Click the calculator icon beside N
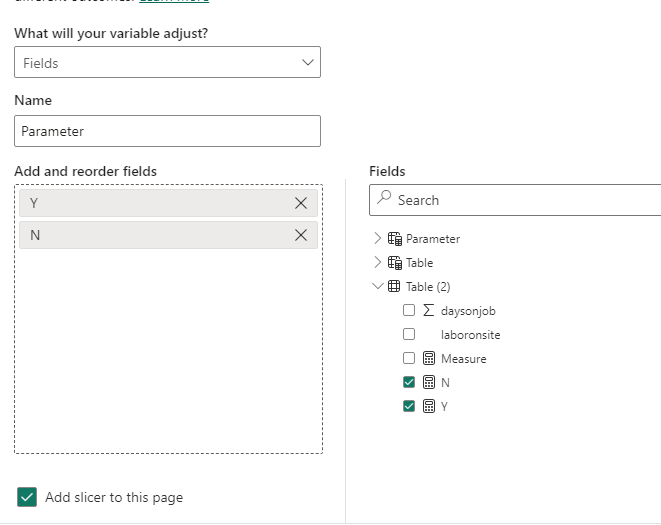Image resolution: width=661 pixels, height=525 pixels. pyautogui.click(x=429, y=382)
